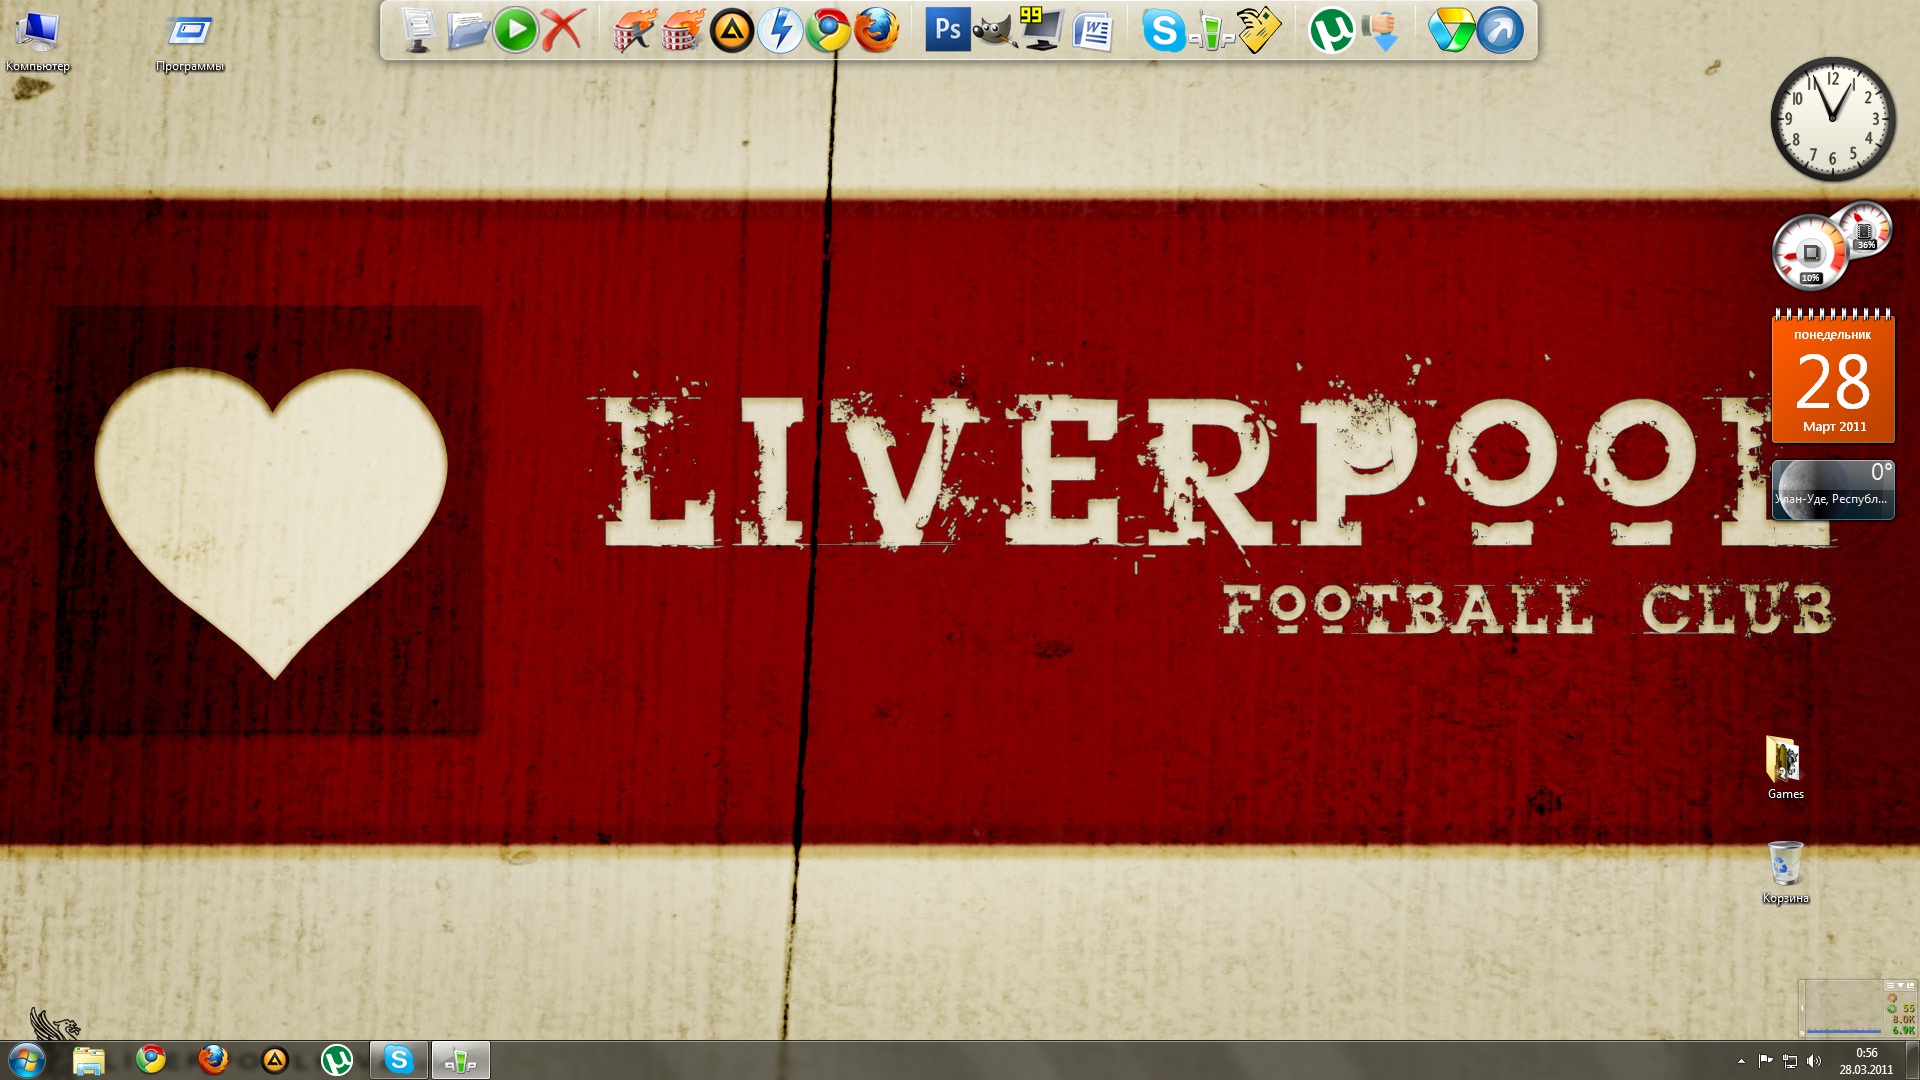Open uTorrent from the top dock
Image resolution: width=1920 pixels, height=1080 pixels.
(1331, 31)
